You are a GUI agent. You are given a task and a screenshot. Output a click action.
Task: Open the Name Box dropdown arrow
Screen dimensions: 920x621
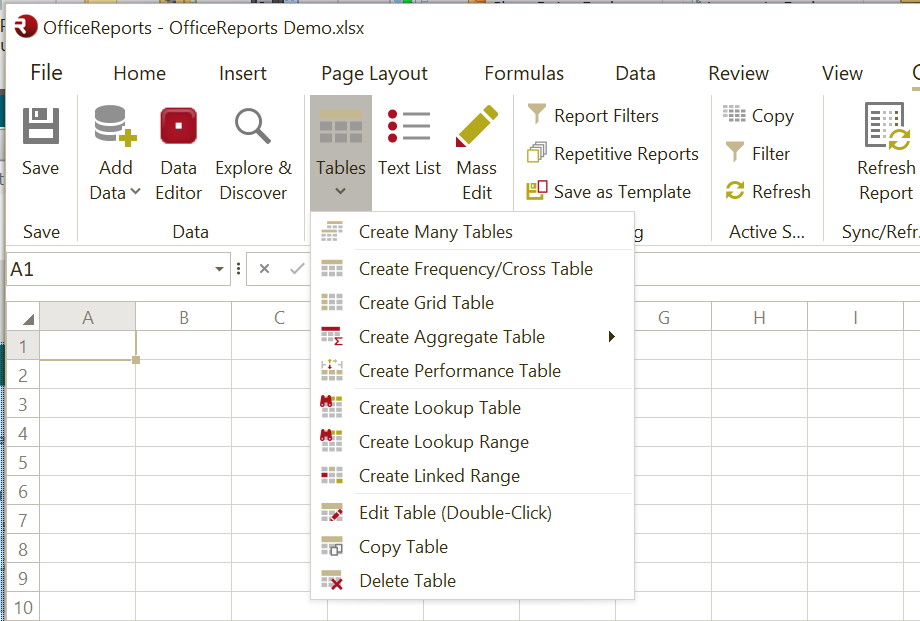click(x=219, y=269)
